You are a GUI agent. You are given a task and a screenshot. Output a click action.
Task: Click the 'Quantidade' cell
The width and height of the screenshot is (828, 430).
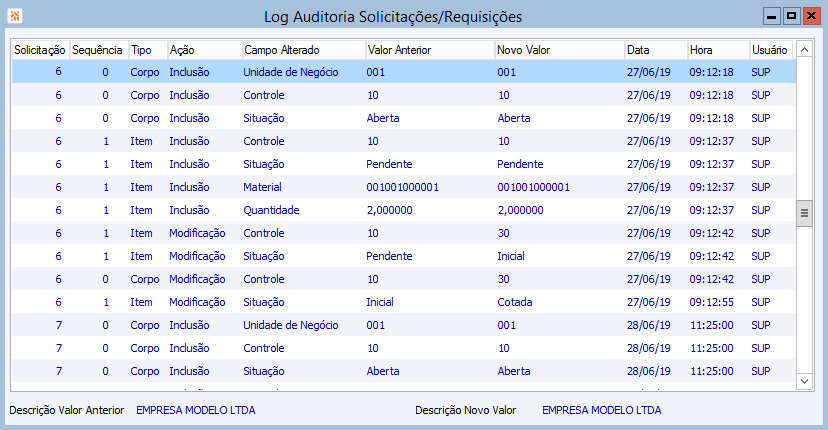click(x=271, y=210)
